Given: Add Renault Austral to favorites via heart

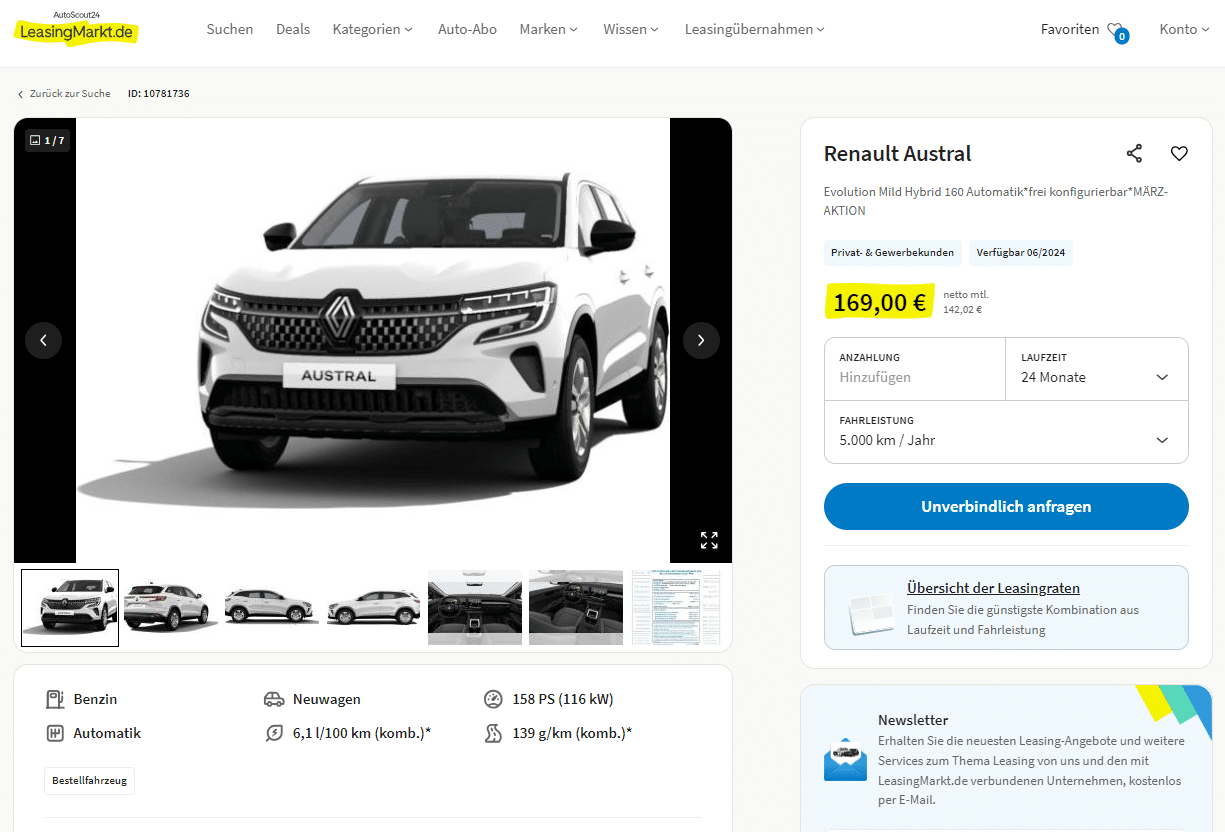Looking at the screenshot, I should coord(1179,153).
